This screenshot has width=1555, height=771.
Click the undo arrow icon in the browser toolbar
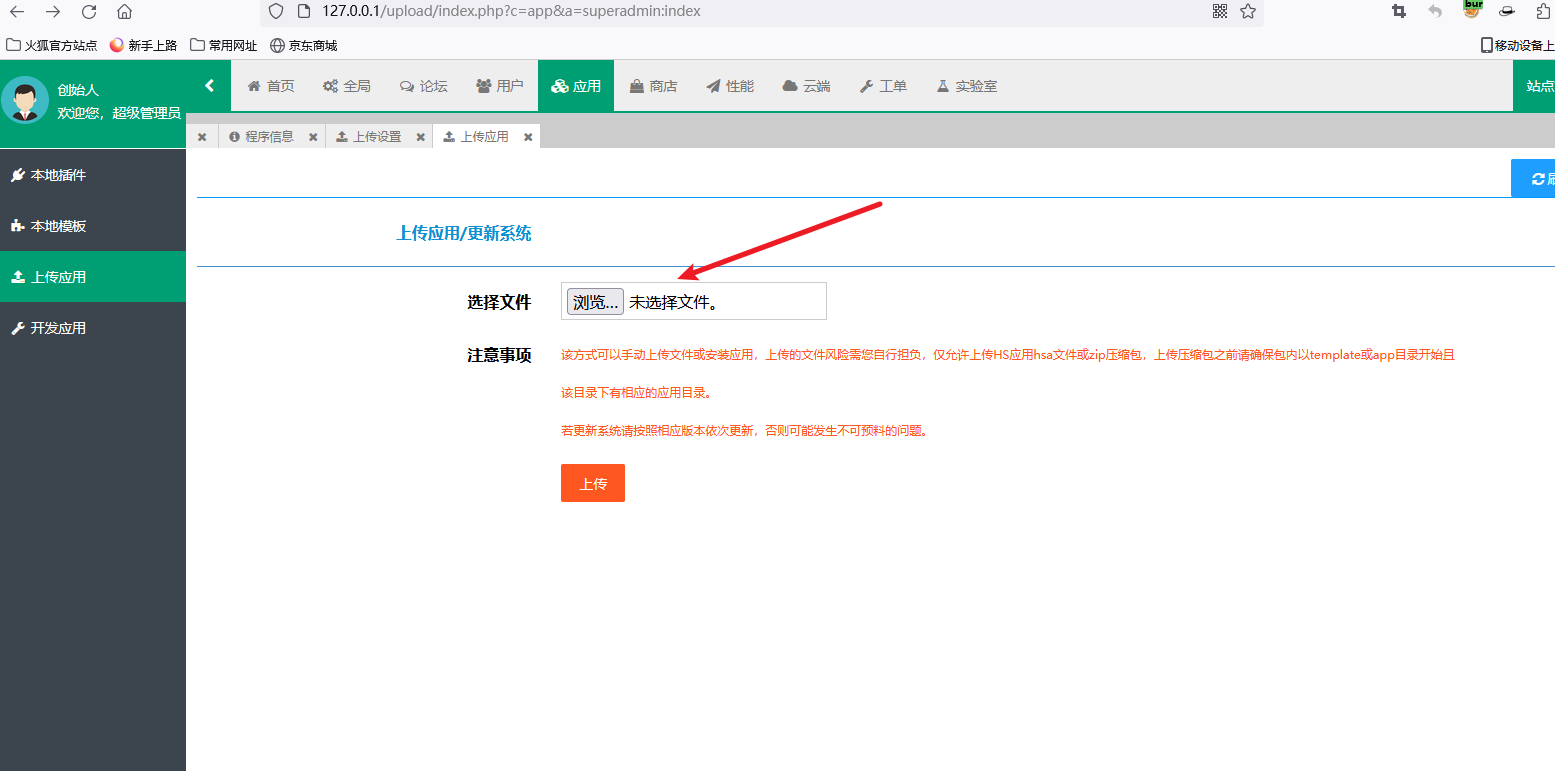coord(1435,11)
